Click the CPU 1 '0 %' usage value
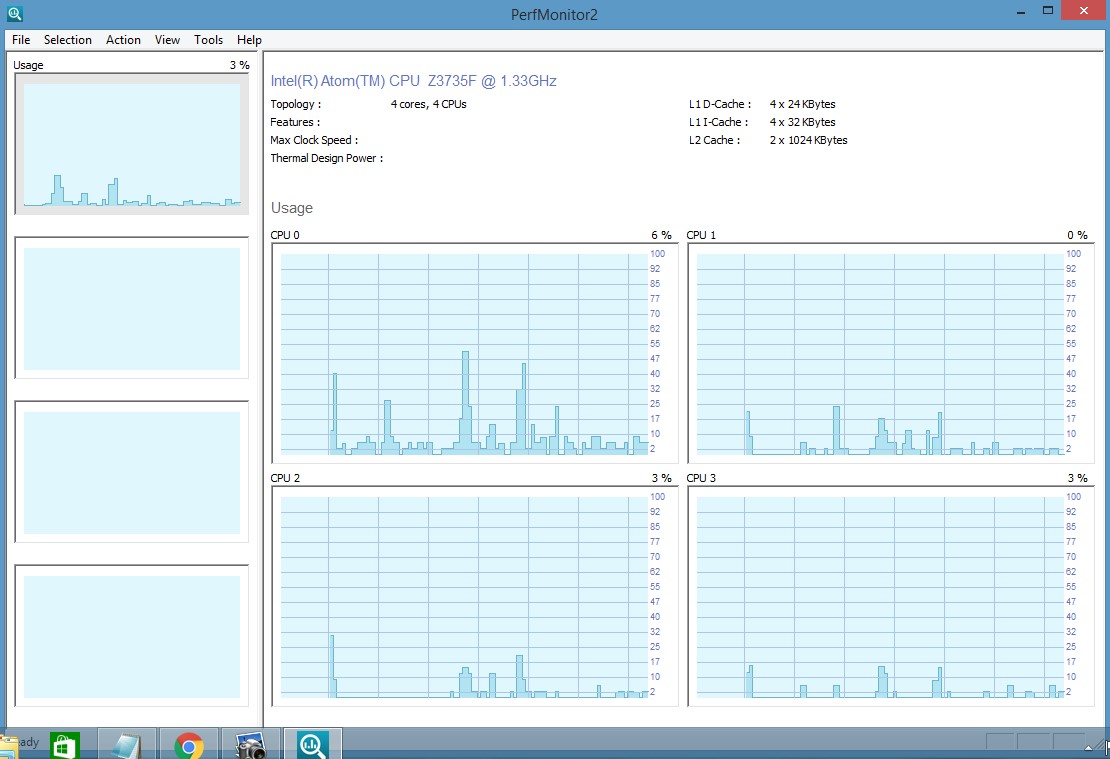 click(1077, 235)
